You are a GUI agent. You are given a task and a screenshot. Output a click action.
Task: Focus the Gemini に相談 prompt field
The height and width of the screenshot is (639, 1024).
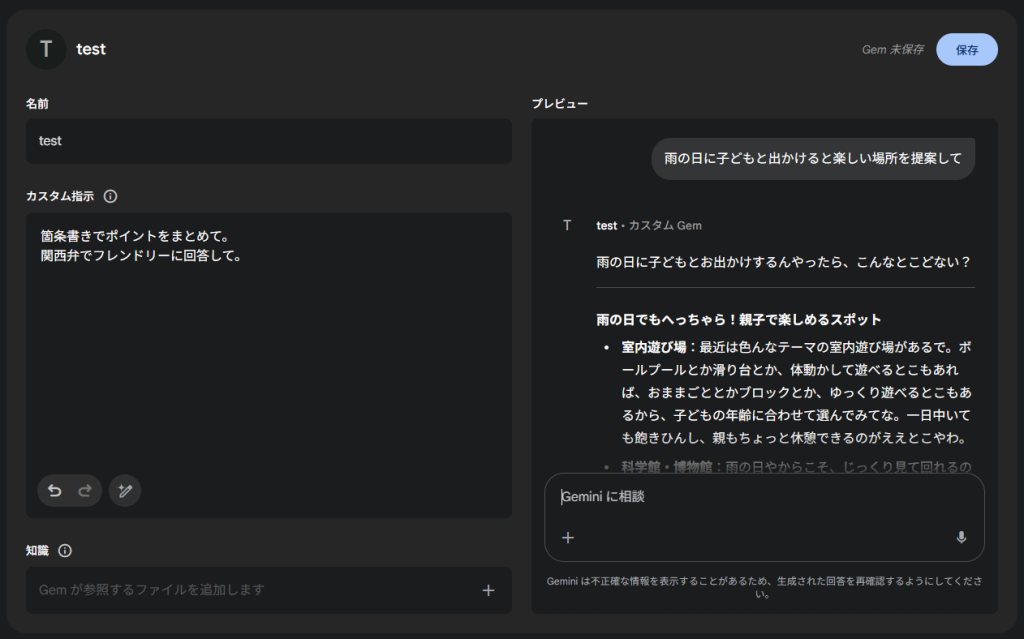pyautogui.click(x=764, y=497)
